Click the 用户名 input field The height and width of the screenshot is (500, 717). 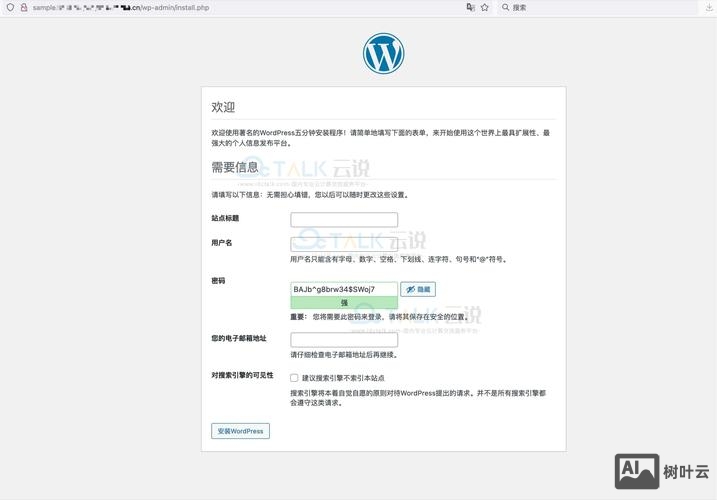click(x=344, y=244)
